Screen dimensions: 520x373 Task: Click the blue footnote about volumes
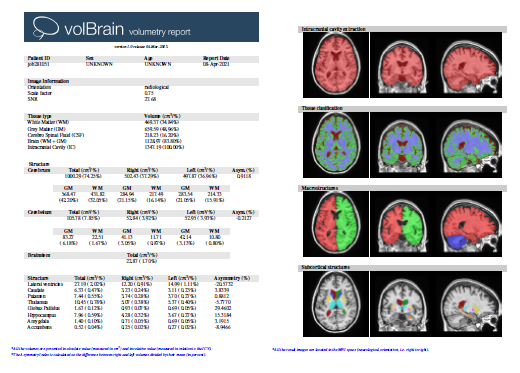(x=111, y=349)
